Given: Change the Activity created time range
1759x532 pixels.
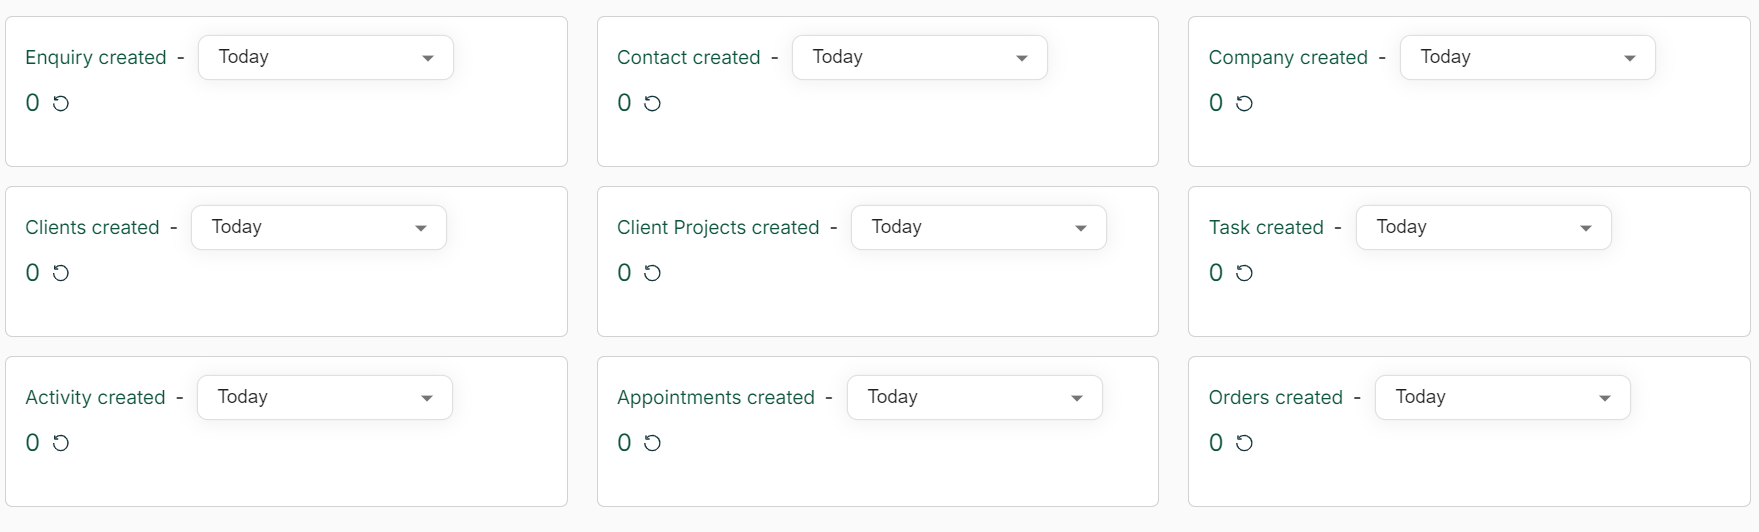Looking at the screenshot, I should (325, 398).
